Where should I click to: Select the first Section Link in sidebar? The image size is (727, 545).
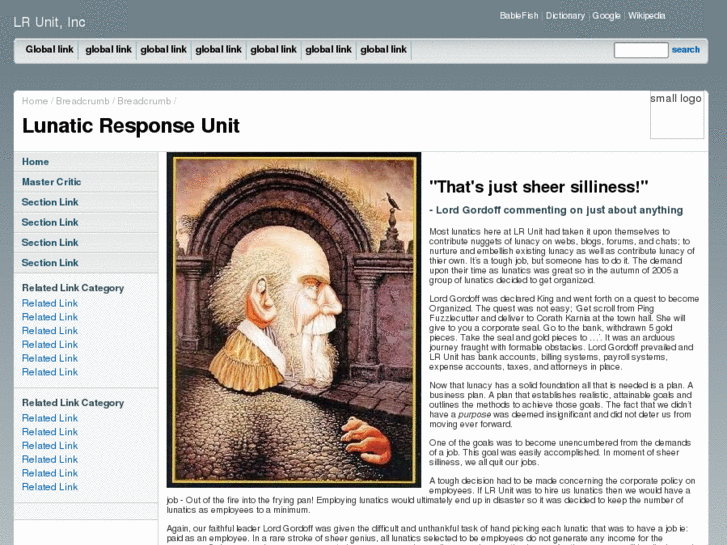pos(50,202)
